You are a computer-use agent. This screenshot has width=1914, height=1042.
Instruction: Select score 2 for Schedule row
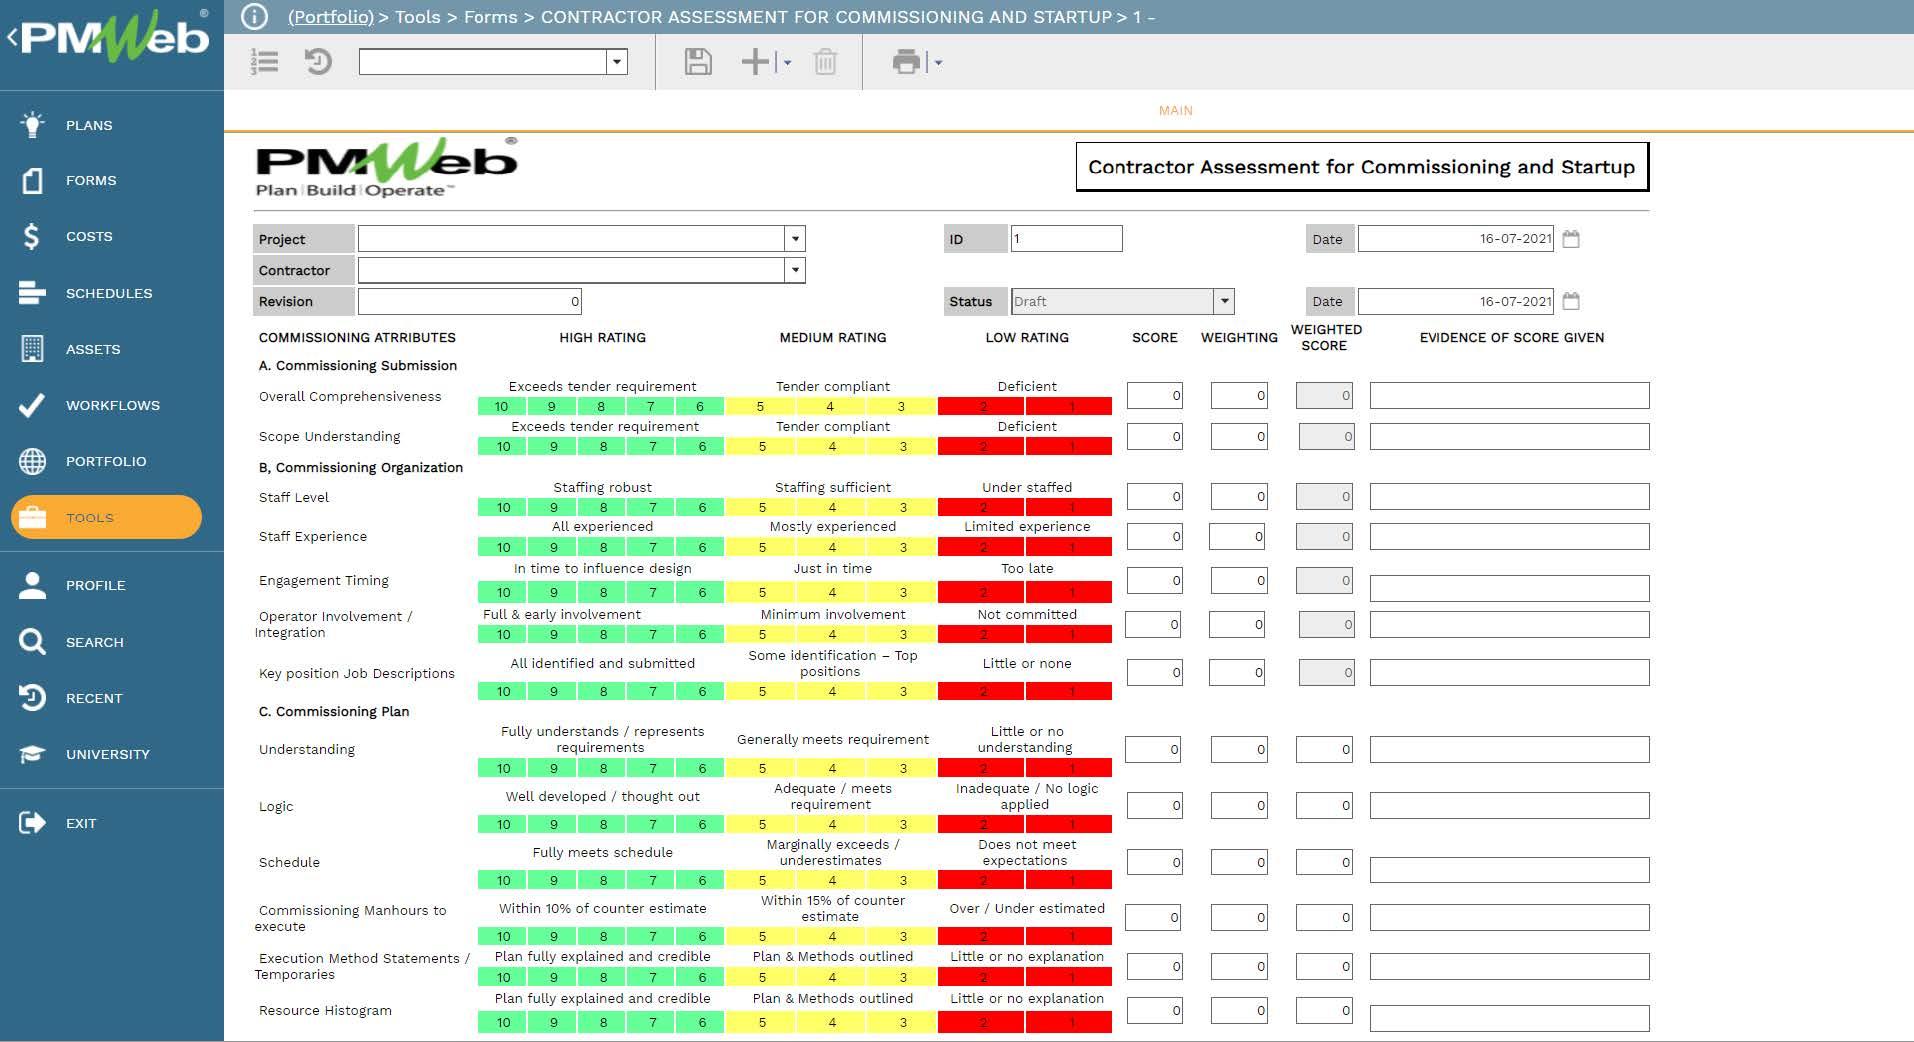[982, 881]
